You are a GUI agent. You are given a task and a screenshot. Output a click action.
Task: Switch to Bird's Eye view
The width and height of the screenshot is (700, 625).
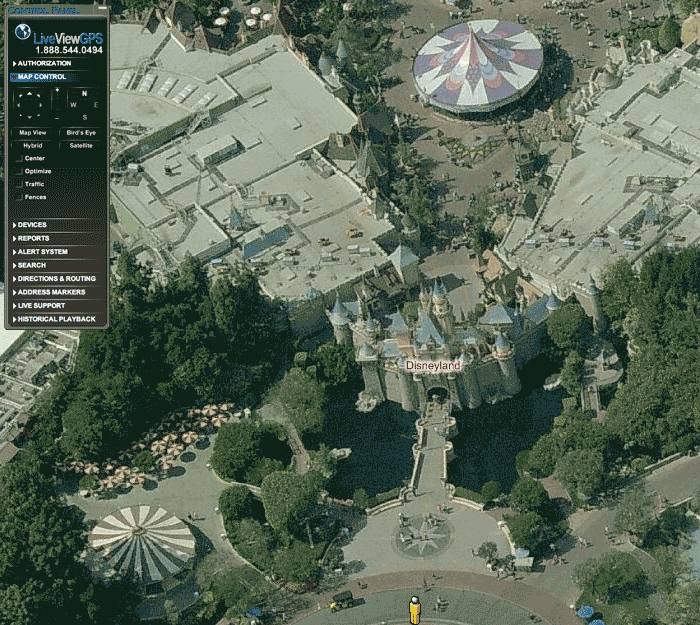(x=81, y=132)
